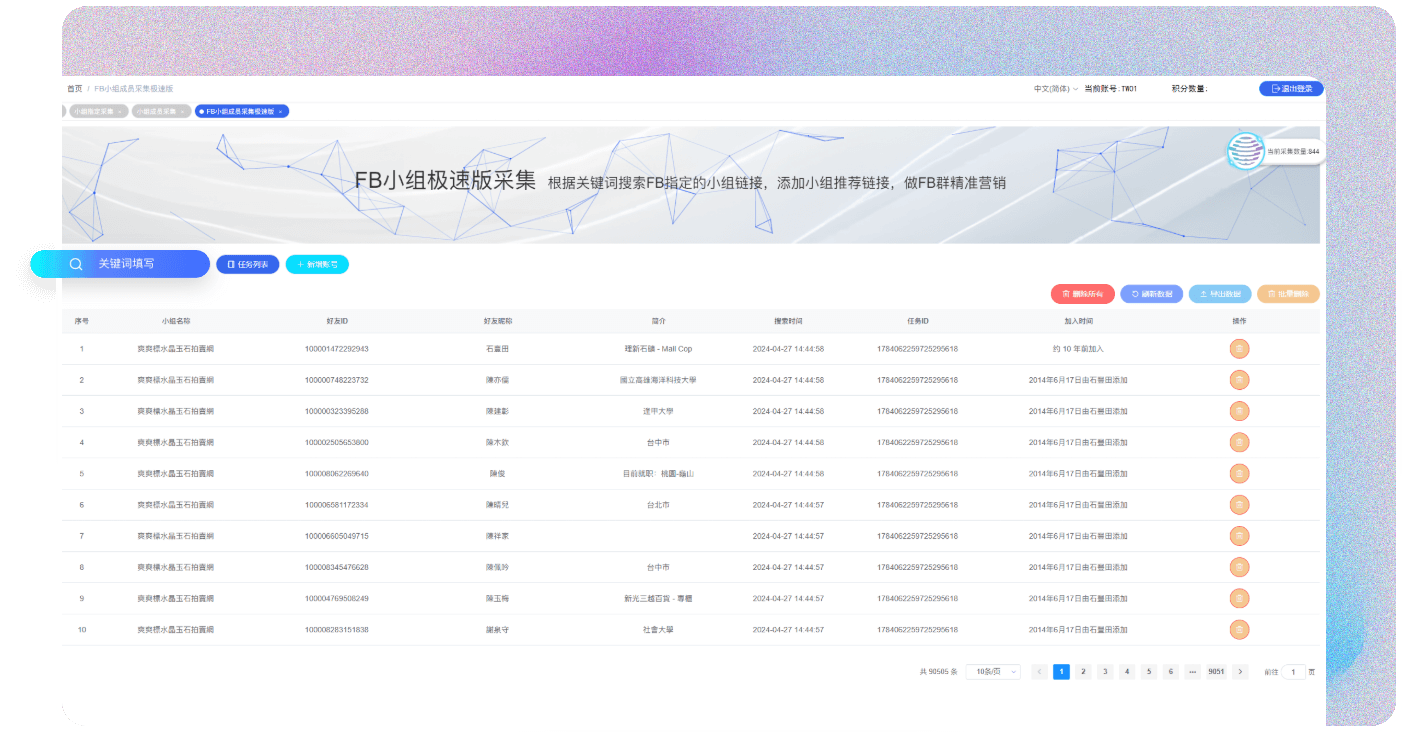Click the pagination ellipsis to jump pages
The width and height of the screenshot is (1402, 732).
coord(1192,672)
